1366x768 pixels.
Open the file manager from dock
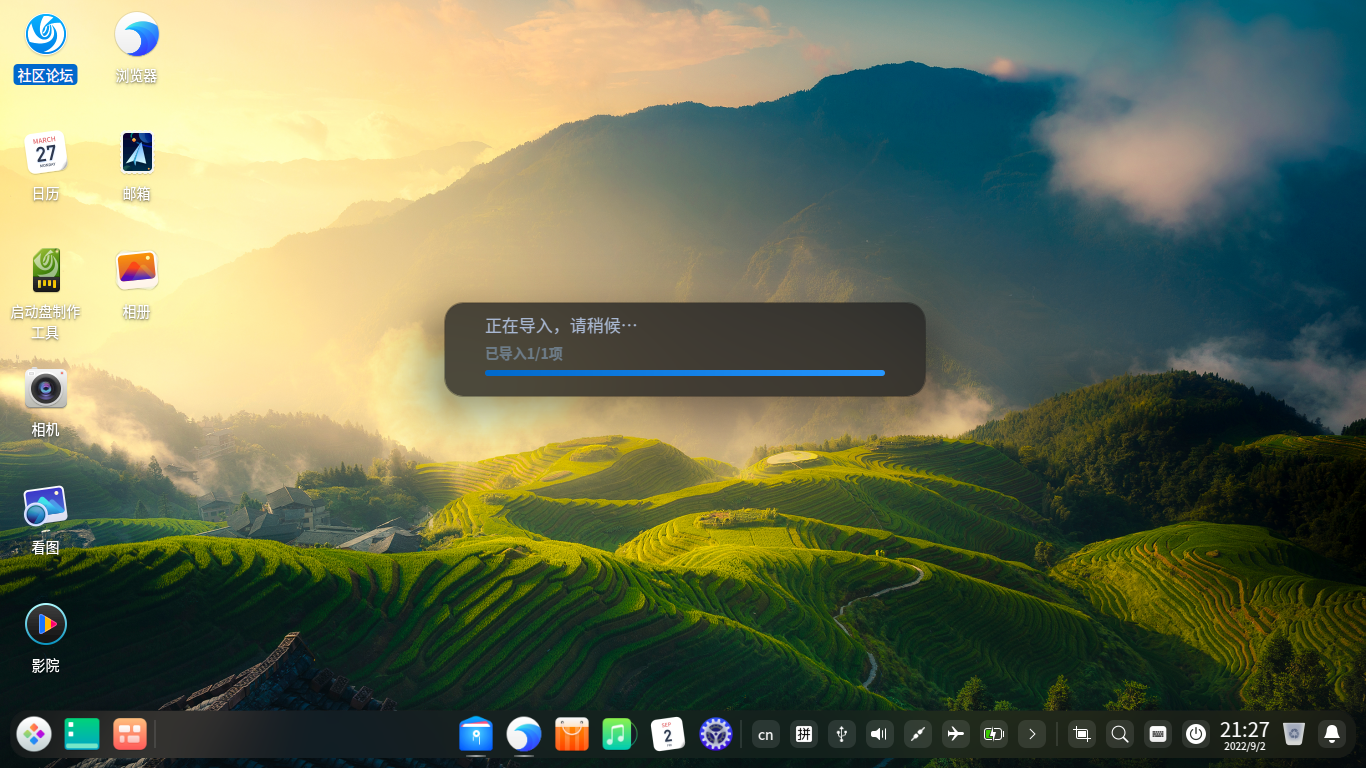pos(476,734)
